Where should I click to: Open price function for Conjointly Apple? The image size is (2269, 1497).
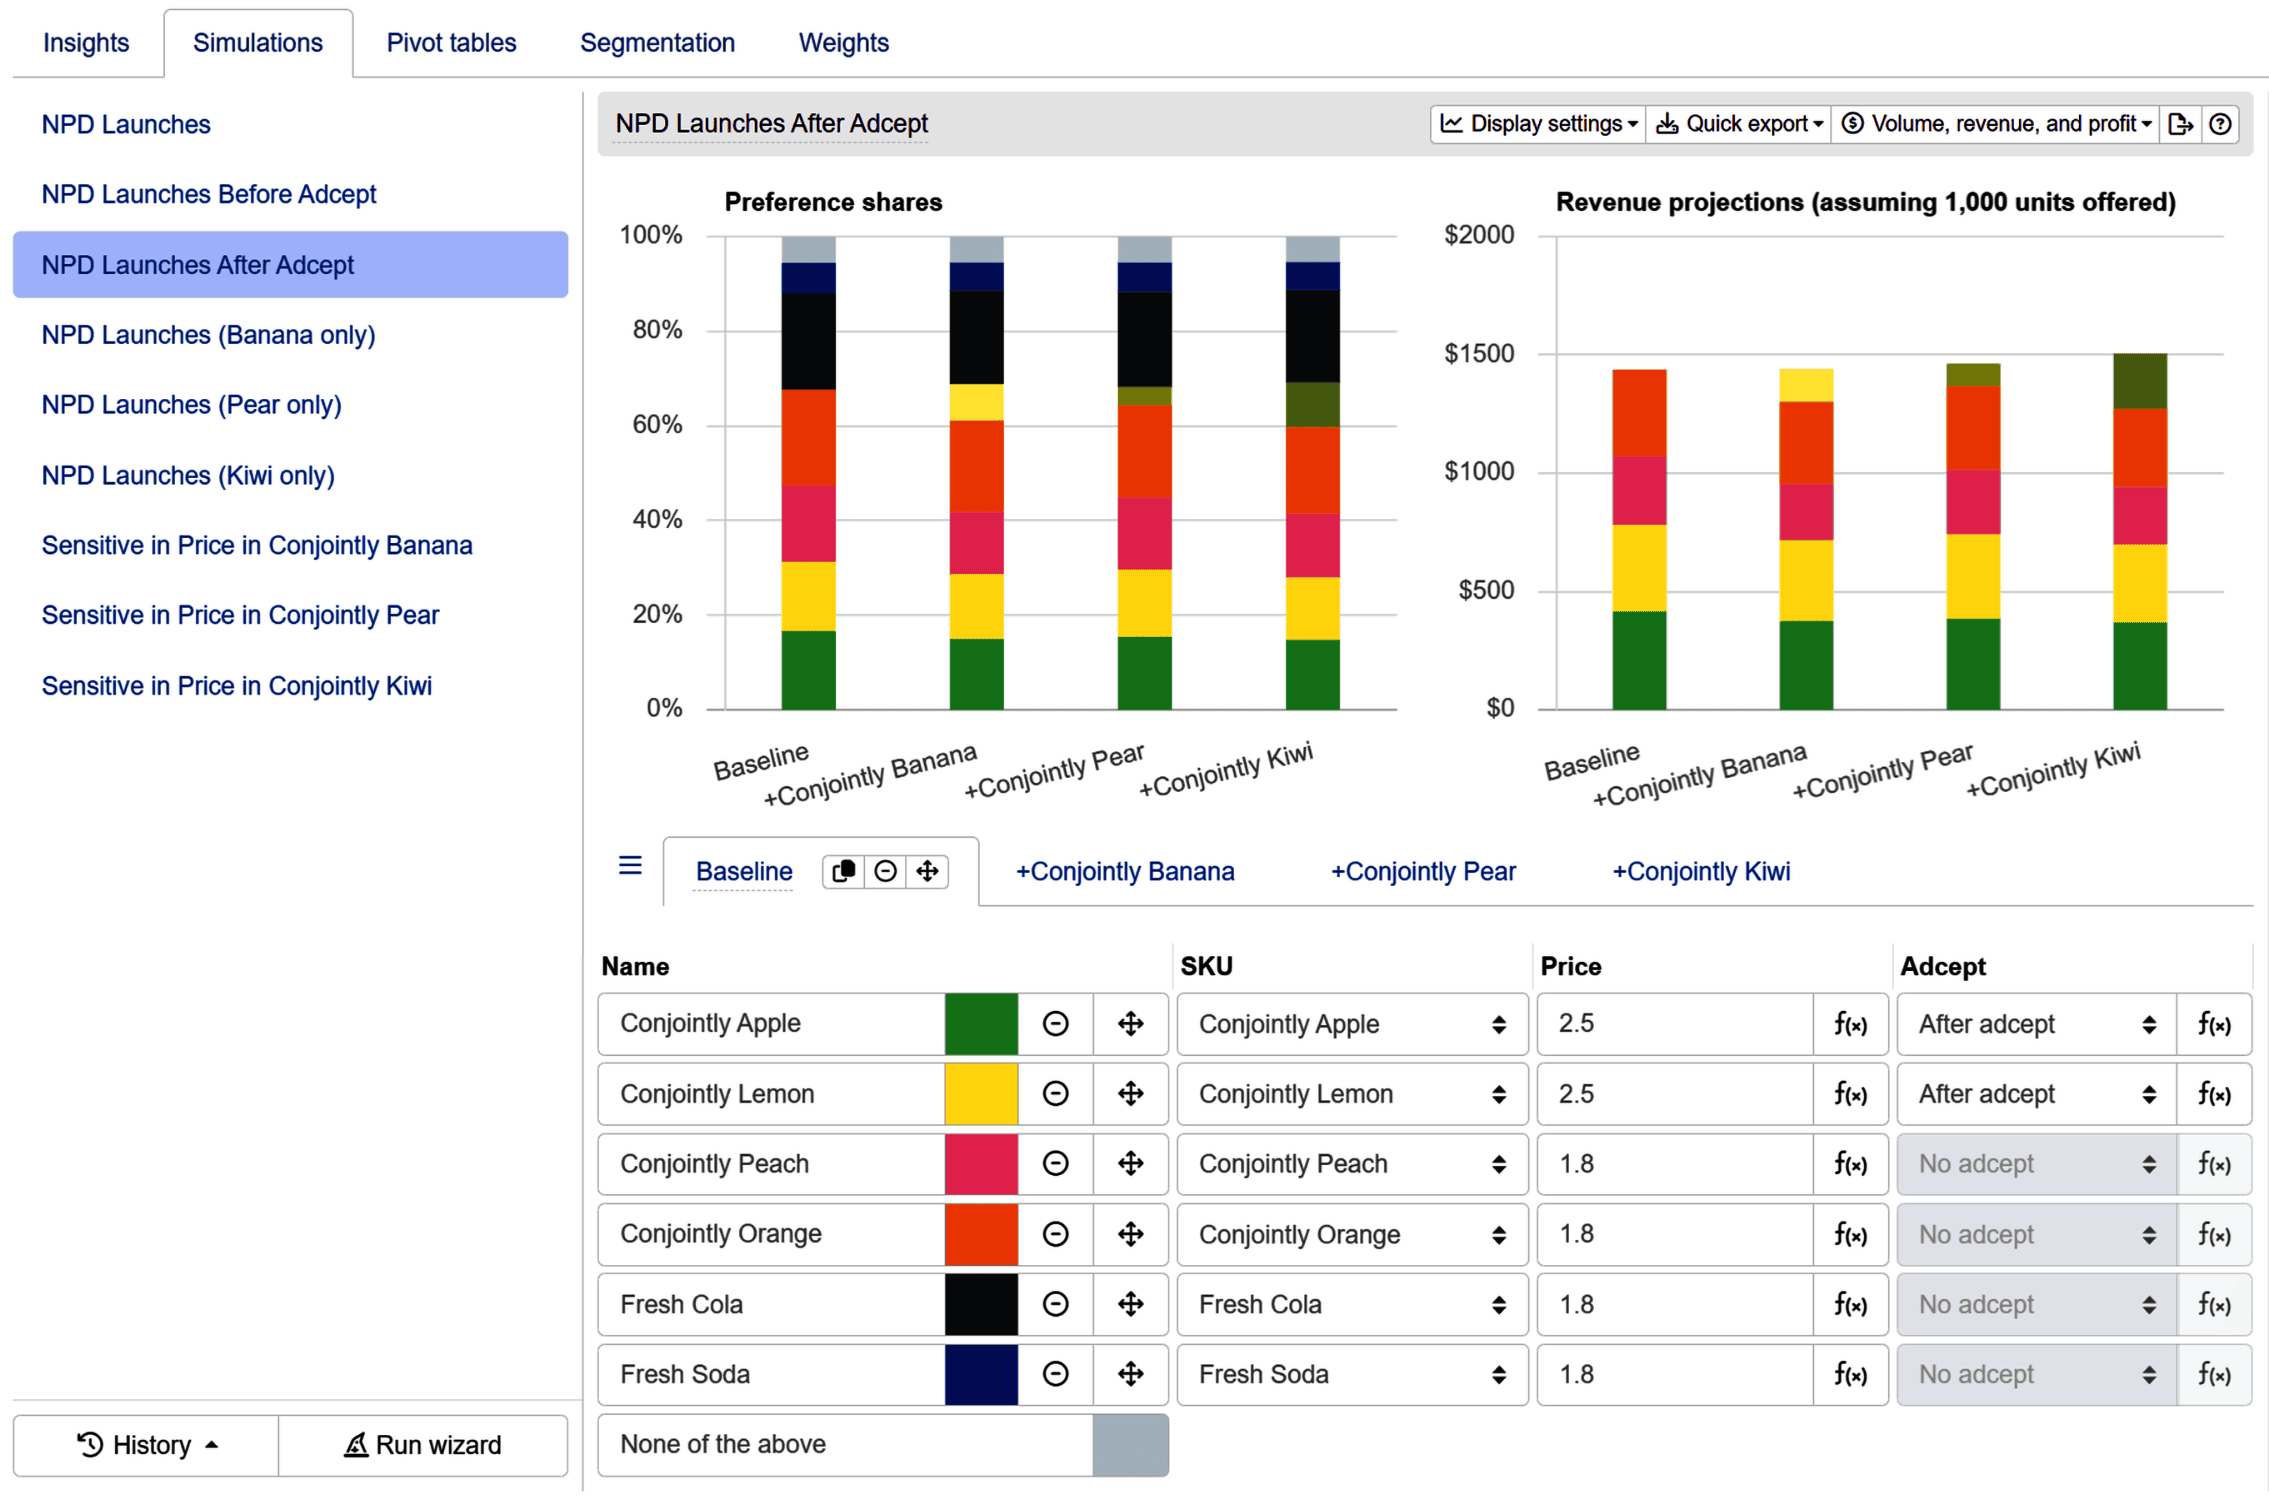(1849, 1024)
